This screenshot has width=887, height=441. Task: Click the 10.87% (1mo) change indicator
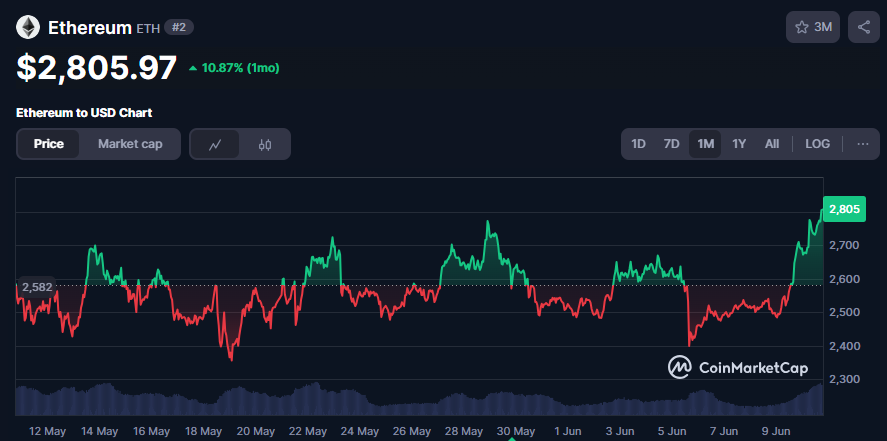tap(234, 68)
